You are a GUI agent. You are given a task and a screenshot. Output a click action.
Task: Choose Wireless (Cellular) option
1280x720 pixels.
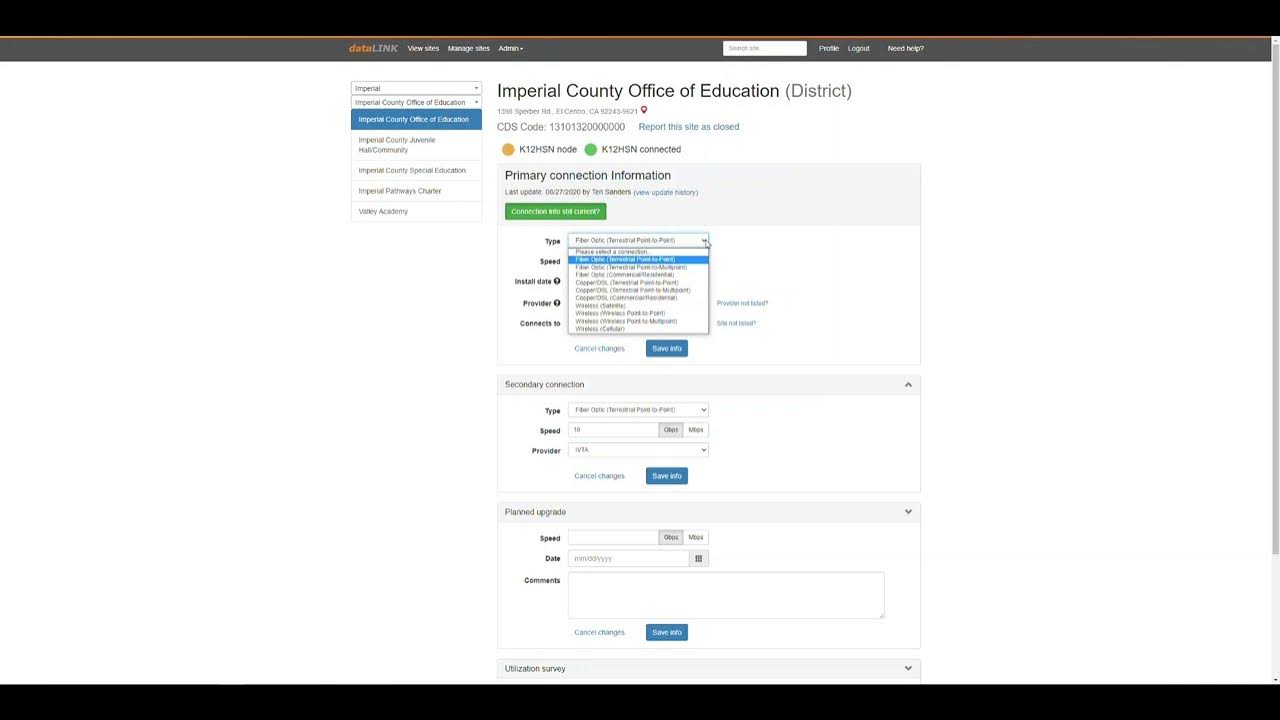pos(638,329)
